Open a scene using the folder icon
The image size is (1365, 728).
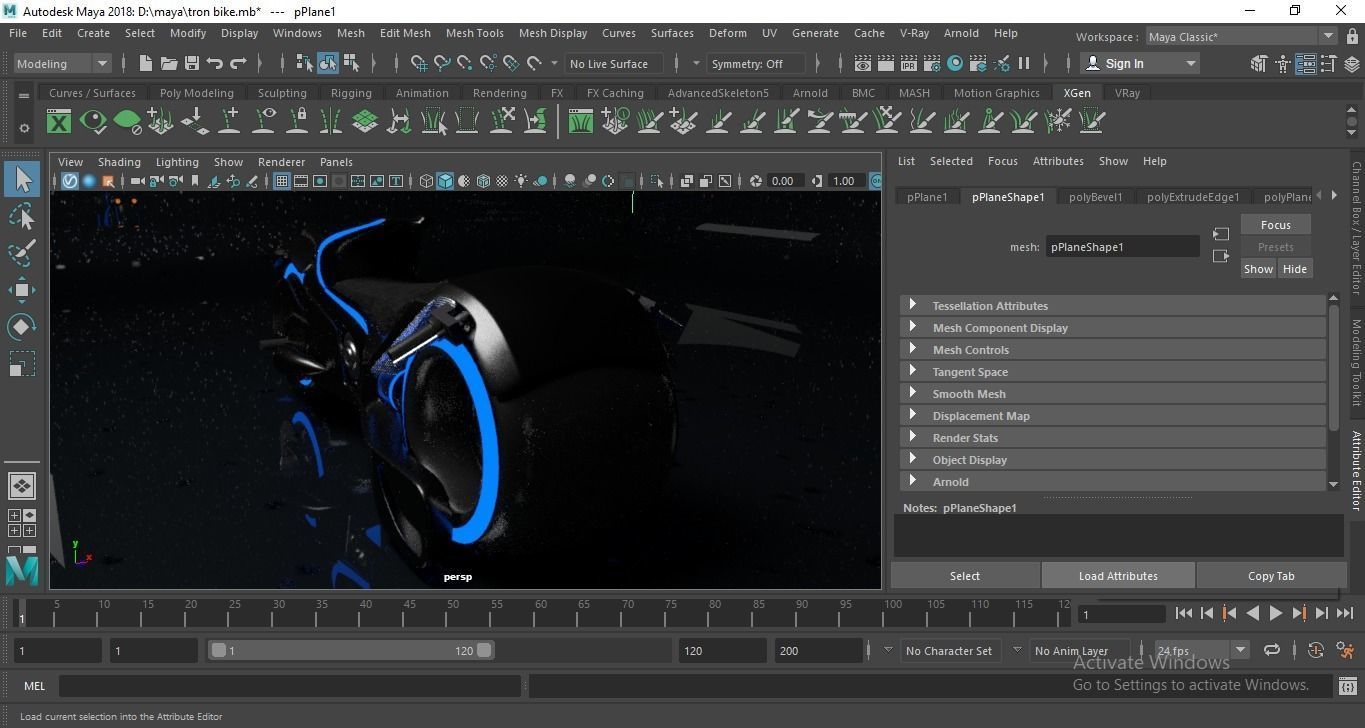coord(168,63)
